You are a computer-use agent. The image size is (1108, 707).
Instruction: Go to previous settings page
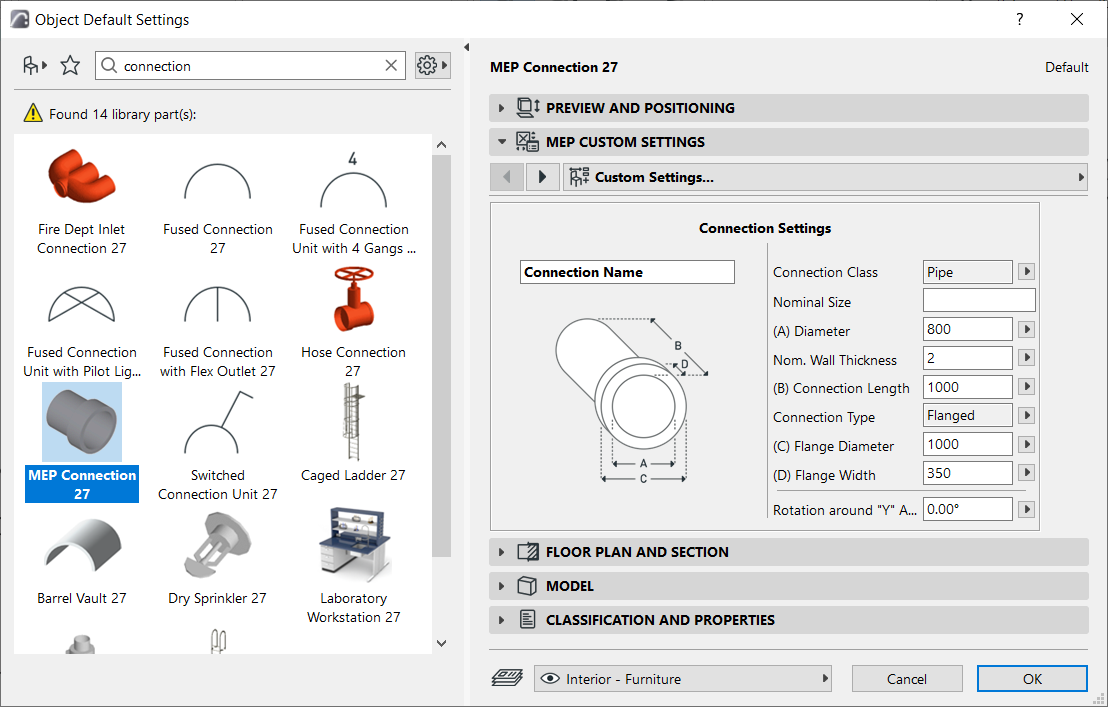(507, 177)
